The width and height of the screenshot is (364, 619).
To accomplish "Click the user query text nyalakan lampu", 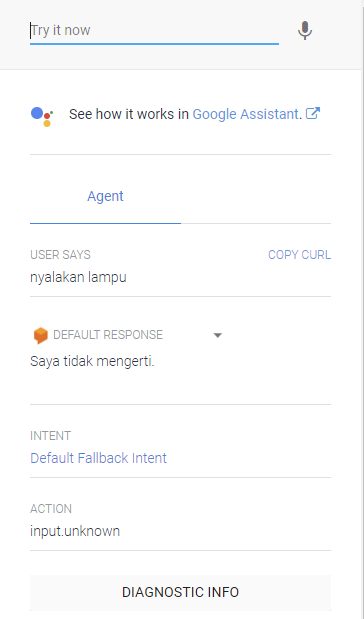I will 78,277.
